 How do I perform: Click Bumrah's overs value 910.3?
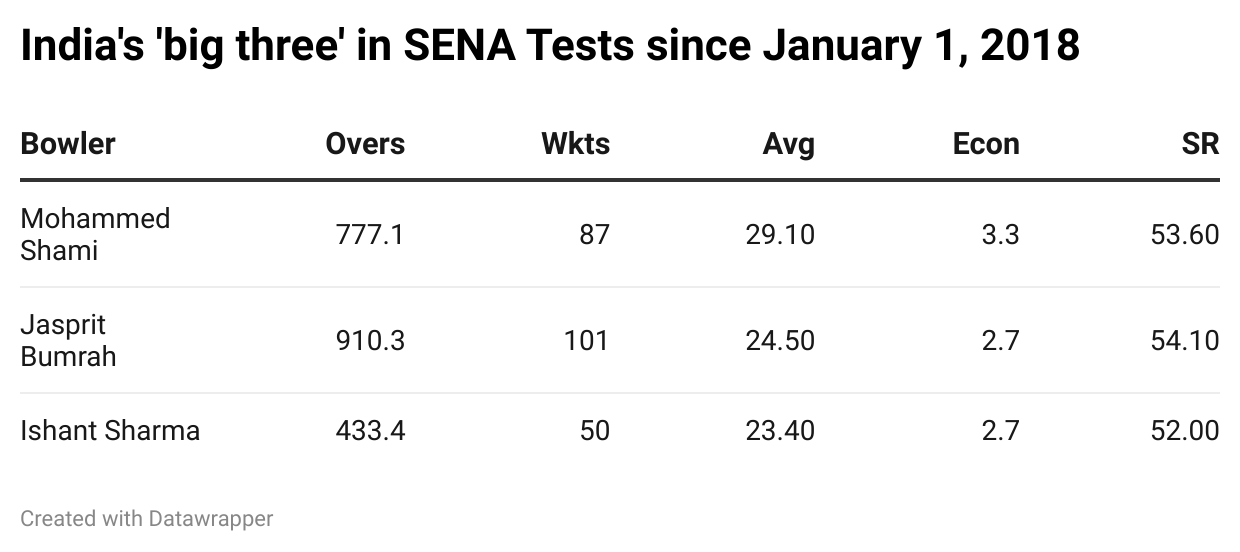click(370, 341)
